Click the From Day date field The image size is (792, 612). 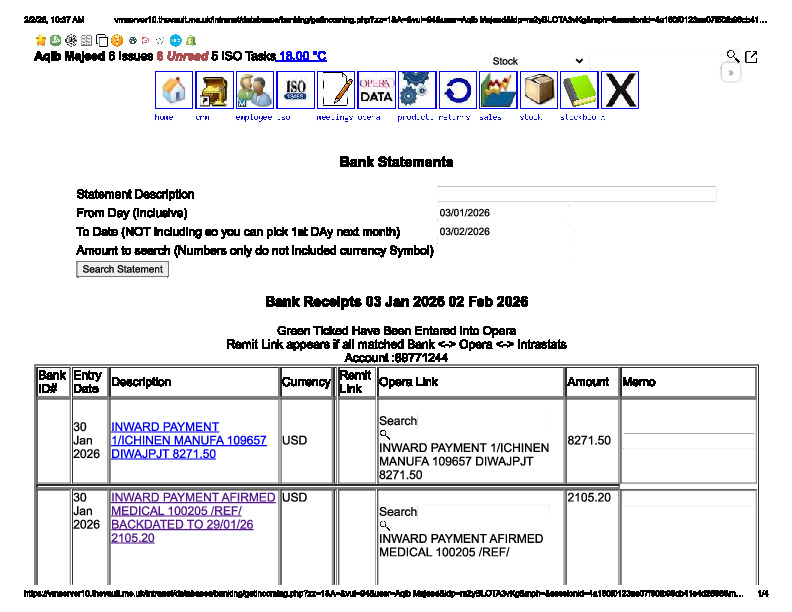pos(576,213)
